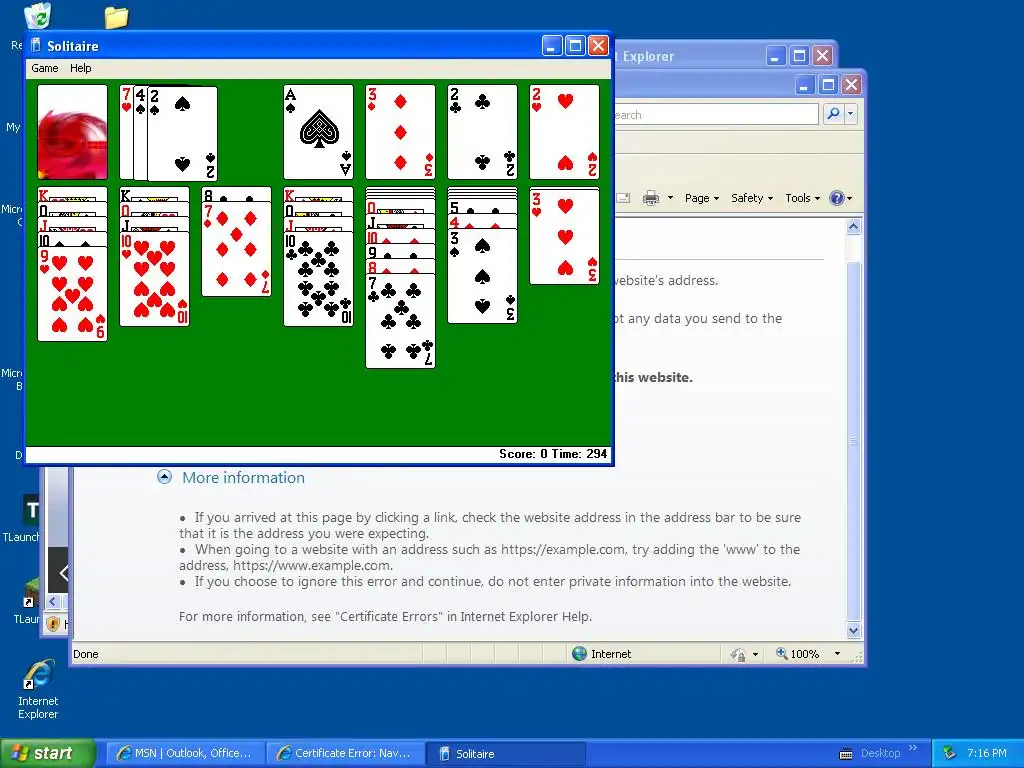
Task: Open the Recycle Bin desktop icon
Action: click(x=37, y=16)
